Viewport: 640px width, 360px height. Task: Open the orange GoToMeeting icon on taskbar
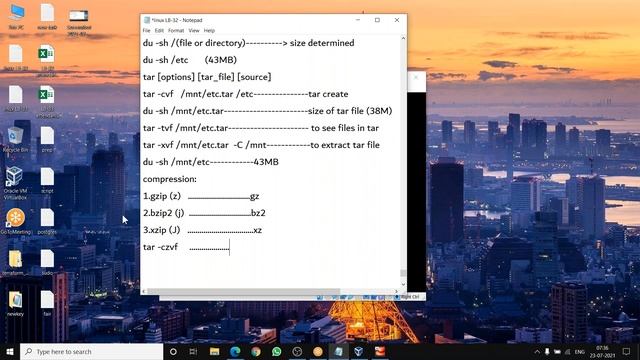(318, 351)
